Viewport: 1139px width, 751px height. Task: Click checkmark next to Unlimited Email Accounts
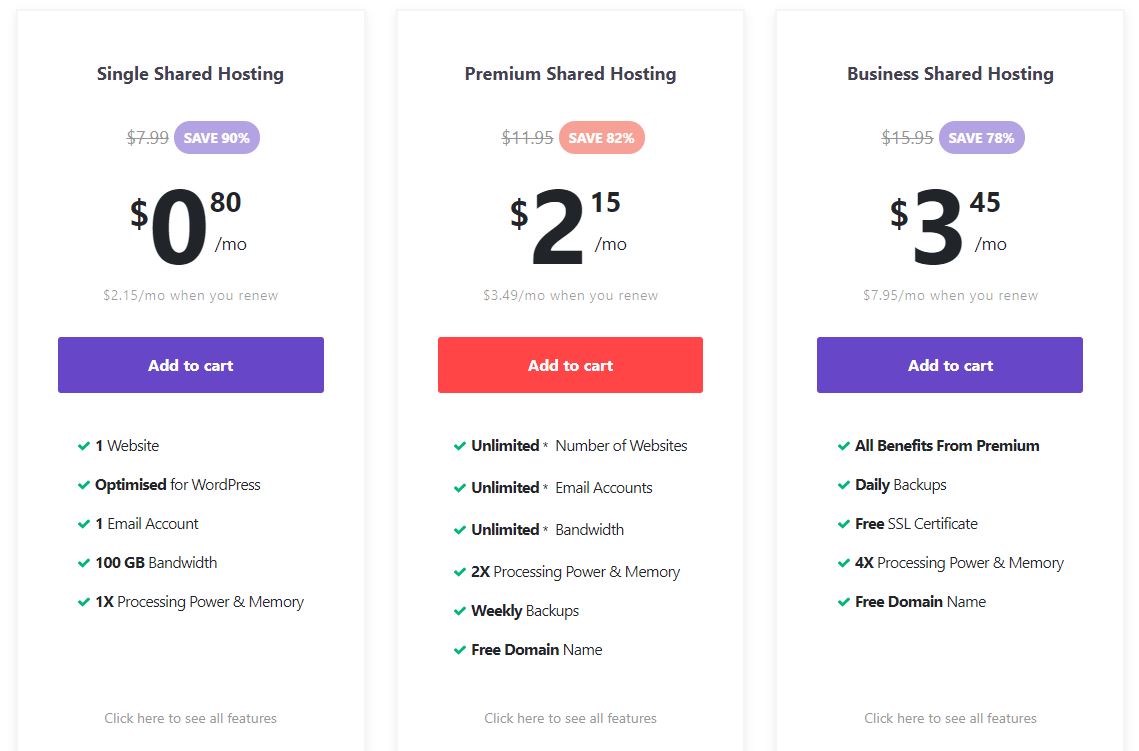click(x=460, y=488)
